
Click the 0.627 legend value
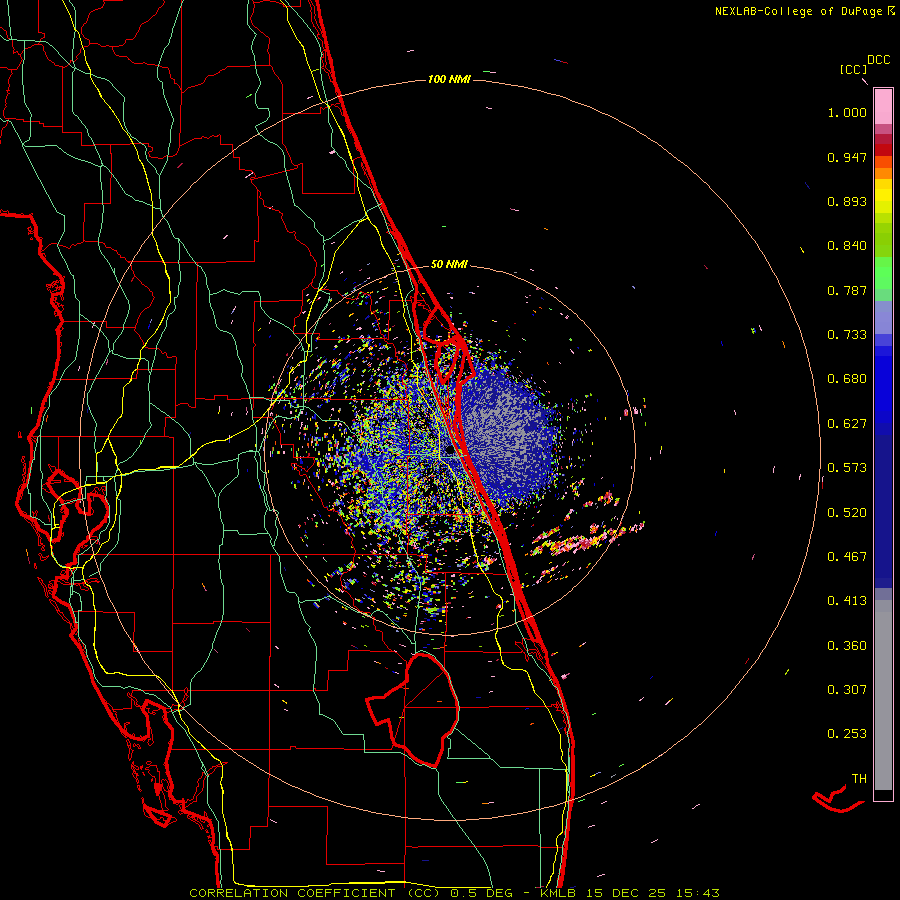(847, 424)
